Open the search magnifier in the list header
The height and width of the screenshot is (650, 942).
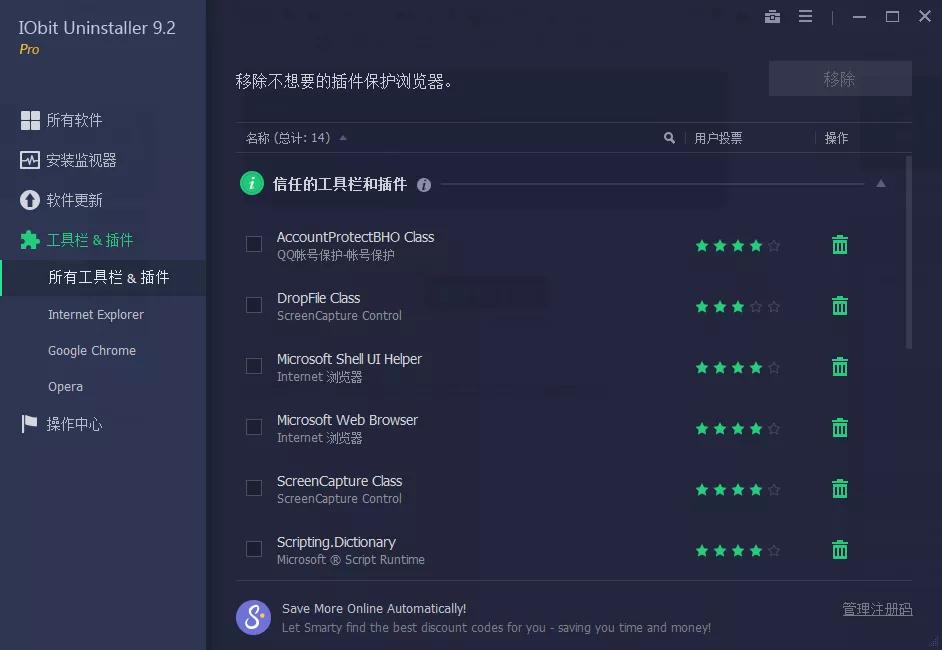[669, 137]
